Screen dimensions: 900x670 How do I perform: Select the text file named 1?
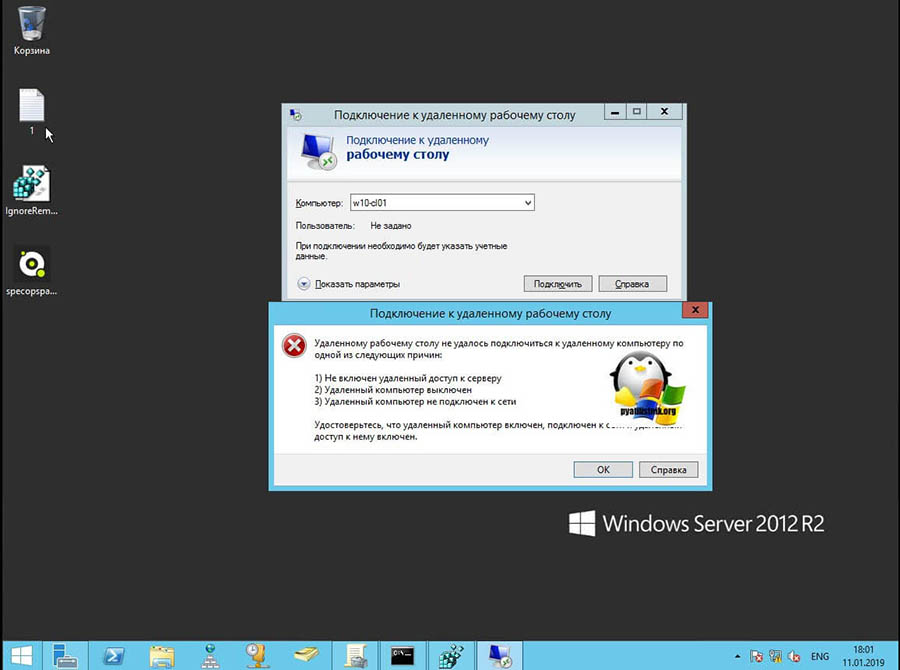31,106
